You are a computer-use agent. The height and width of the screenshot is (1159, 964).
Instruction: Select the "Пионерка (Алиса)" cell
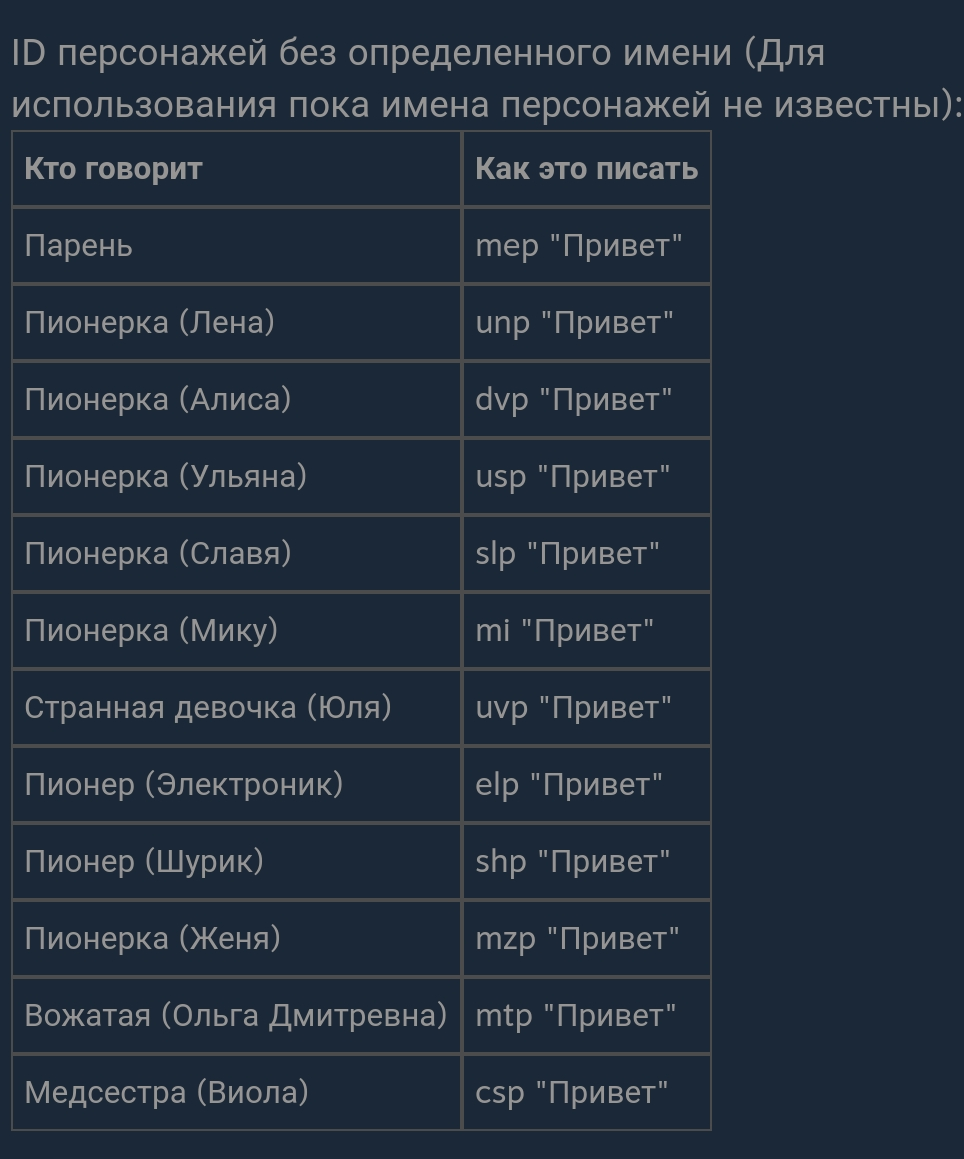point(157,400)
